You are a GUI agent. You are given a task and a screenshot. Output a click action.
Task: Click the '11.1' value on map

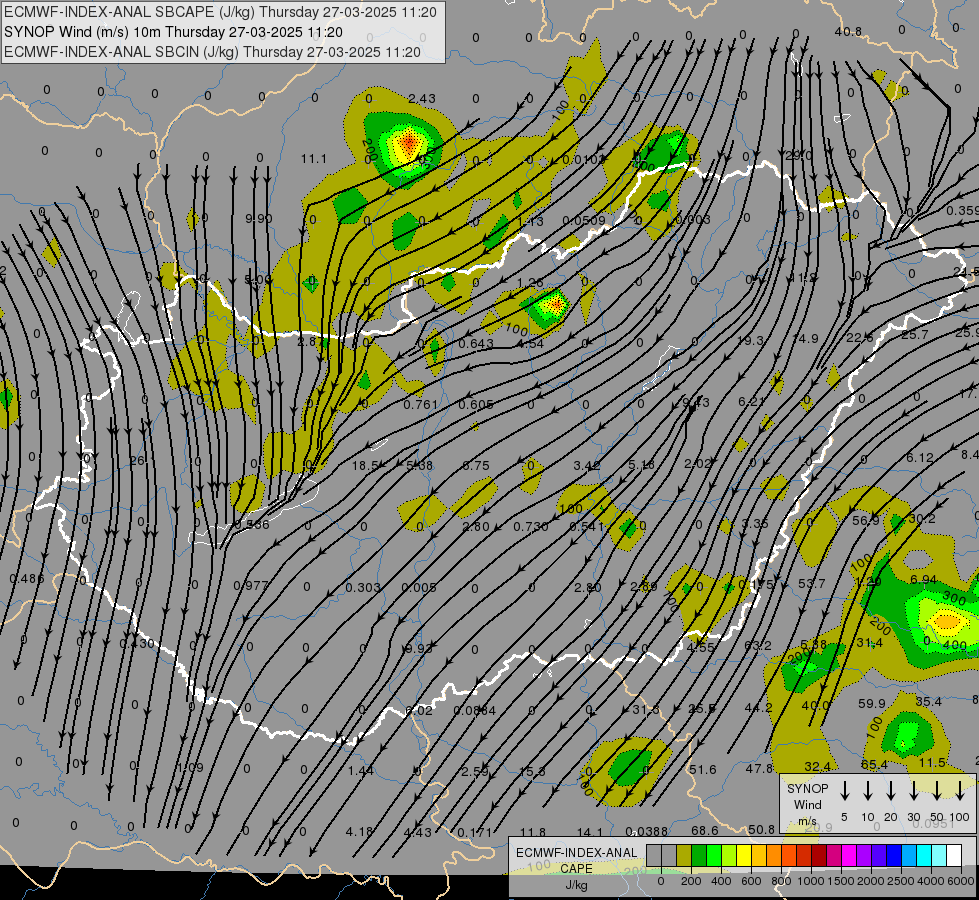[313, 159]
